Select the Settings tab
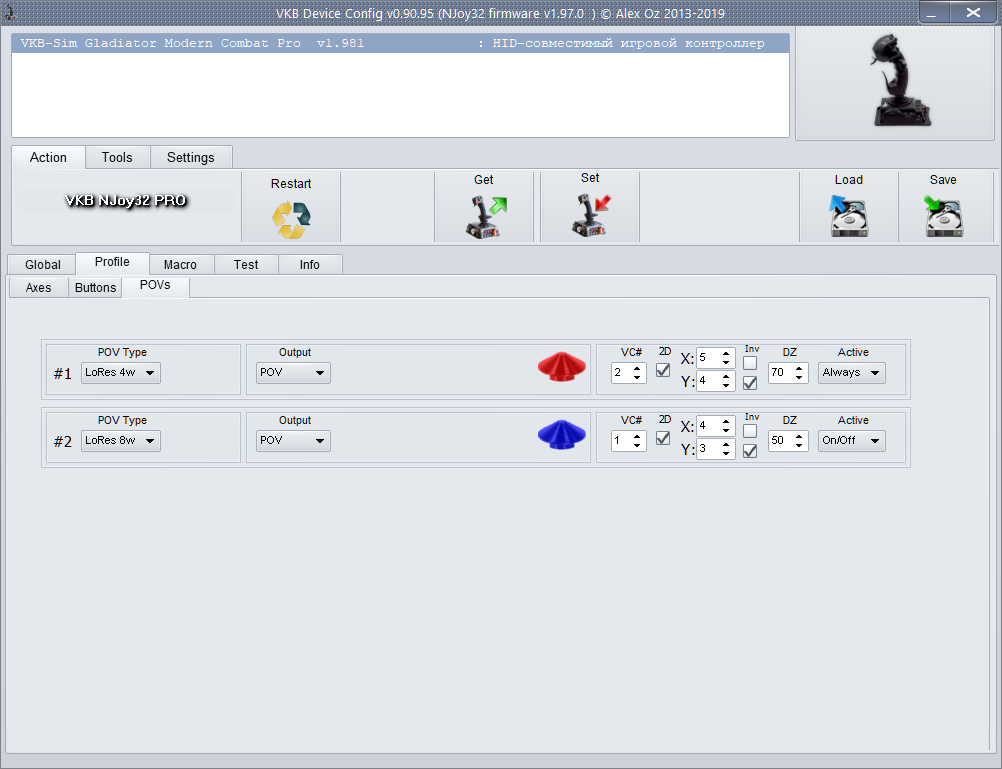Viewport: 1002px width, 769px height. 190,158
